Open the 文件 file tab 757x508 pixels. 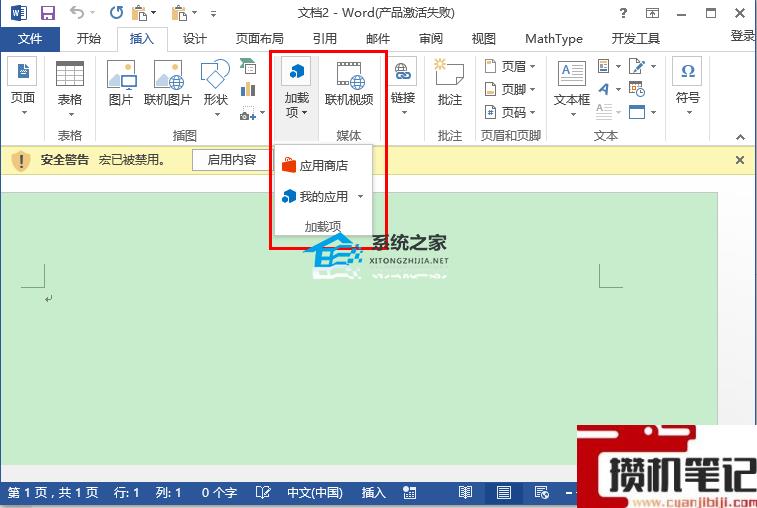pos(30,39)
